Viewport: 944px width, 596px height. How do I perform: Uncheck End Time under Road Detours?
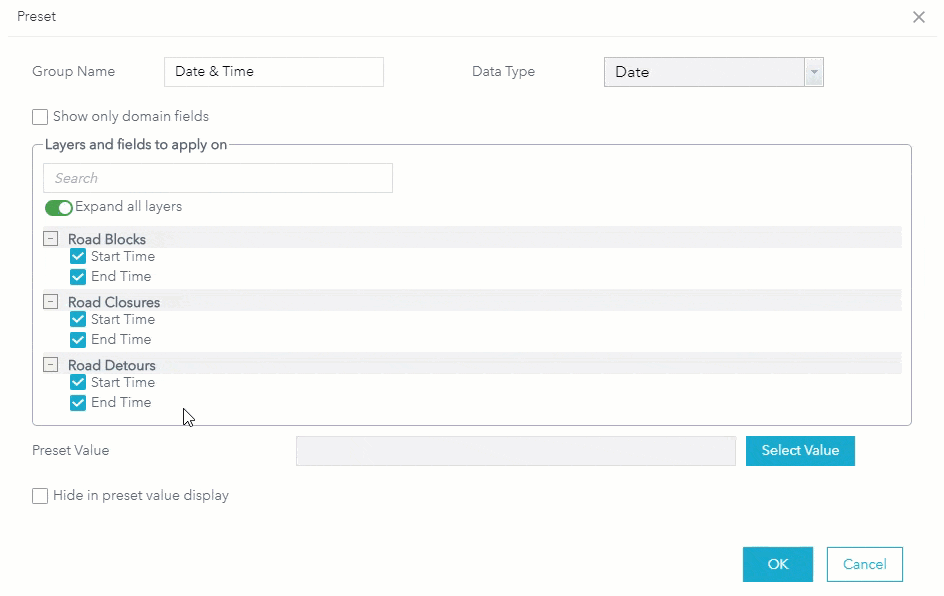coord(78,403)
